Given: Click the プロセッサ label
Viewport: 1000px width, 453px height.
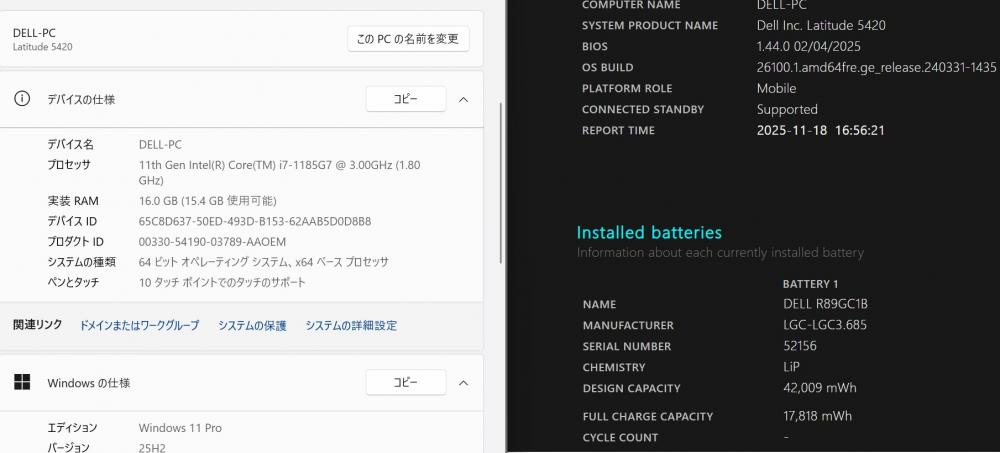Looking at the screenshot, I should (69, 165).
